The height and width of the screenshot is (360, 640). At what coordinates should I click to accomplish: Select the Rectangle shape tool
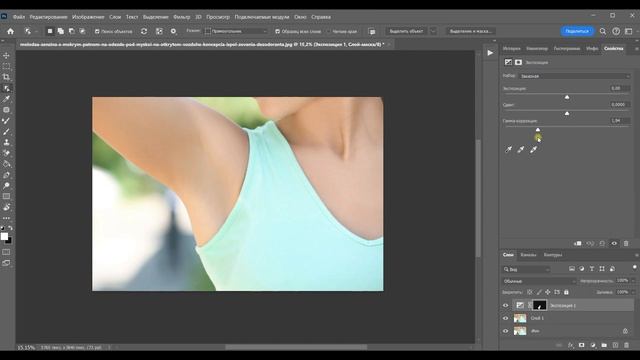pyautogui.click(x=6, y=196)
